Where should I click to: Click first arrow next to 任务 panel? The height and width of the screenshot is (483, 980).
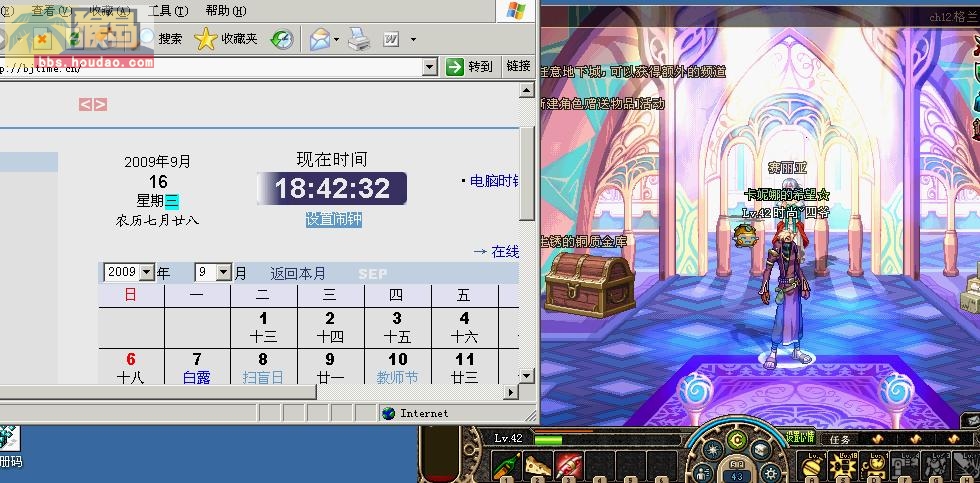click(x=876, y=439)
